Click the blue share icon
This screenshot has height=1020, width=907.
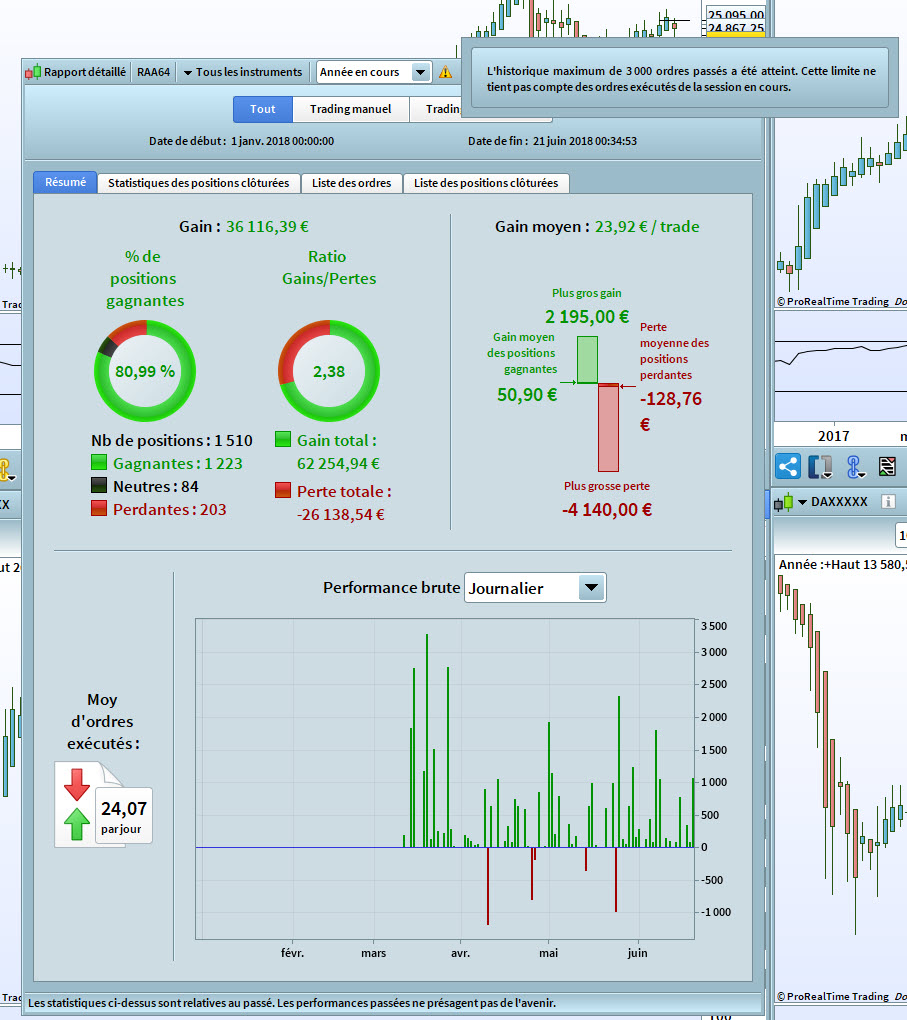click(787, 466)
